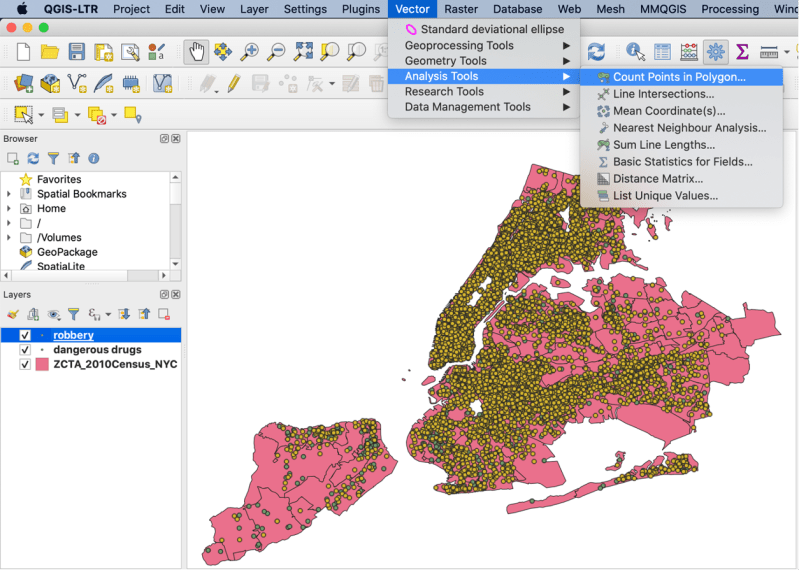Toggle editing with the yellow pencil icon

(234, 83)
